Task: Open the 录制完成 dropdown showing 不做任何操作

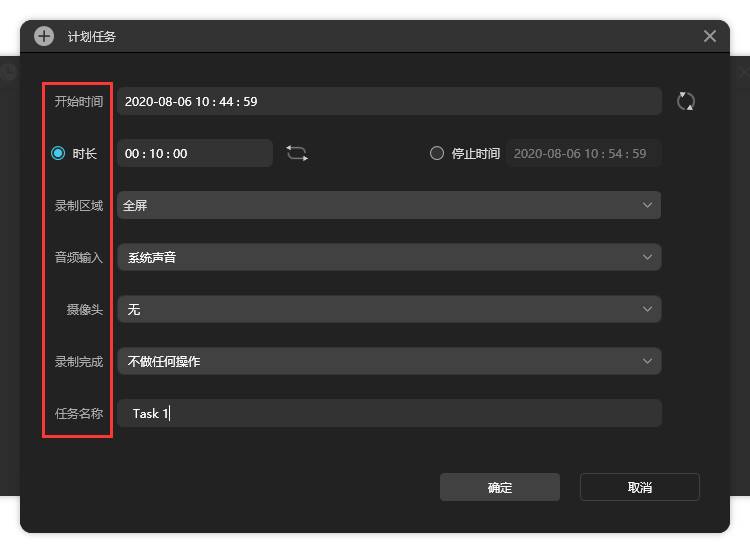Action: click(x=389, y=361)
